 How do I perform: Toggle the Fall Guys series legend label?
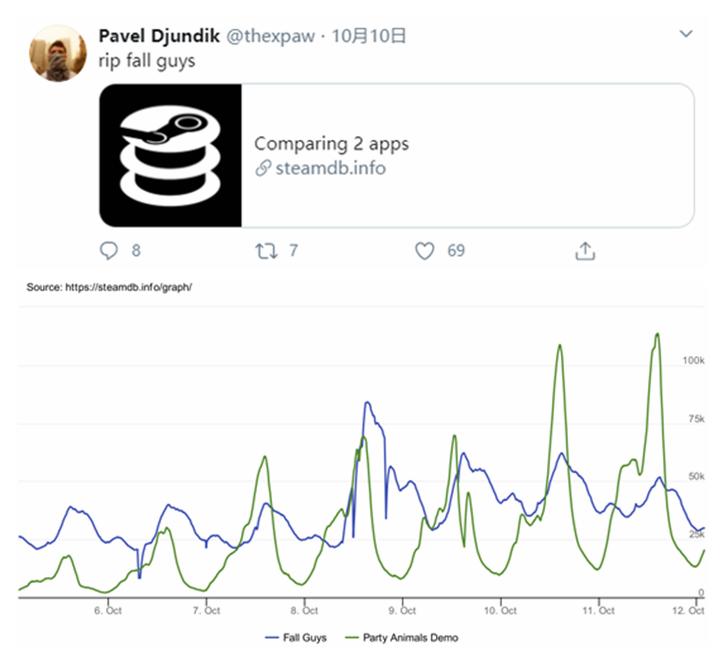[307, 637]
